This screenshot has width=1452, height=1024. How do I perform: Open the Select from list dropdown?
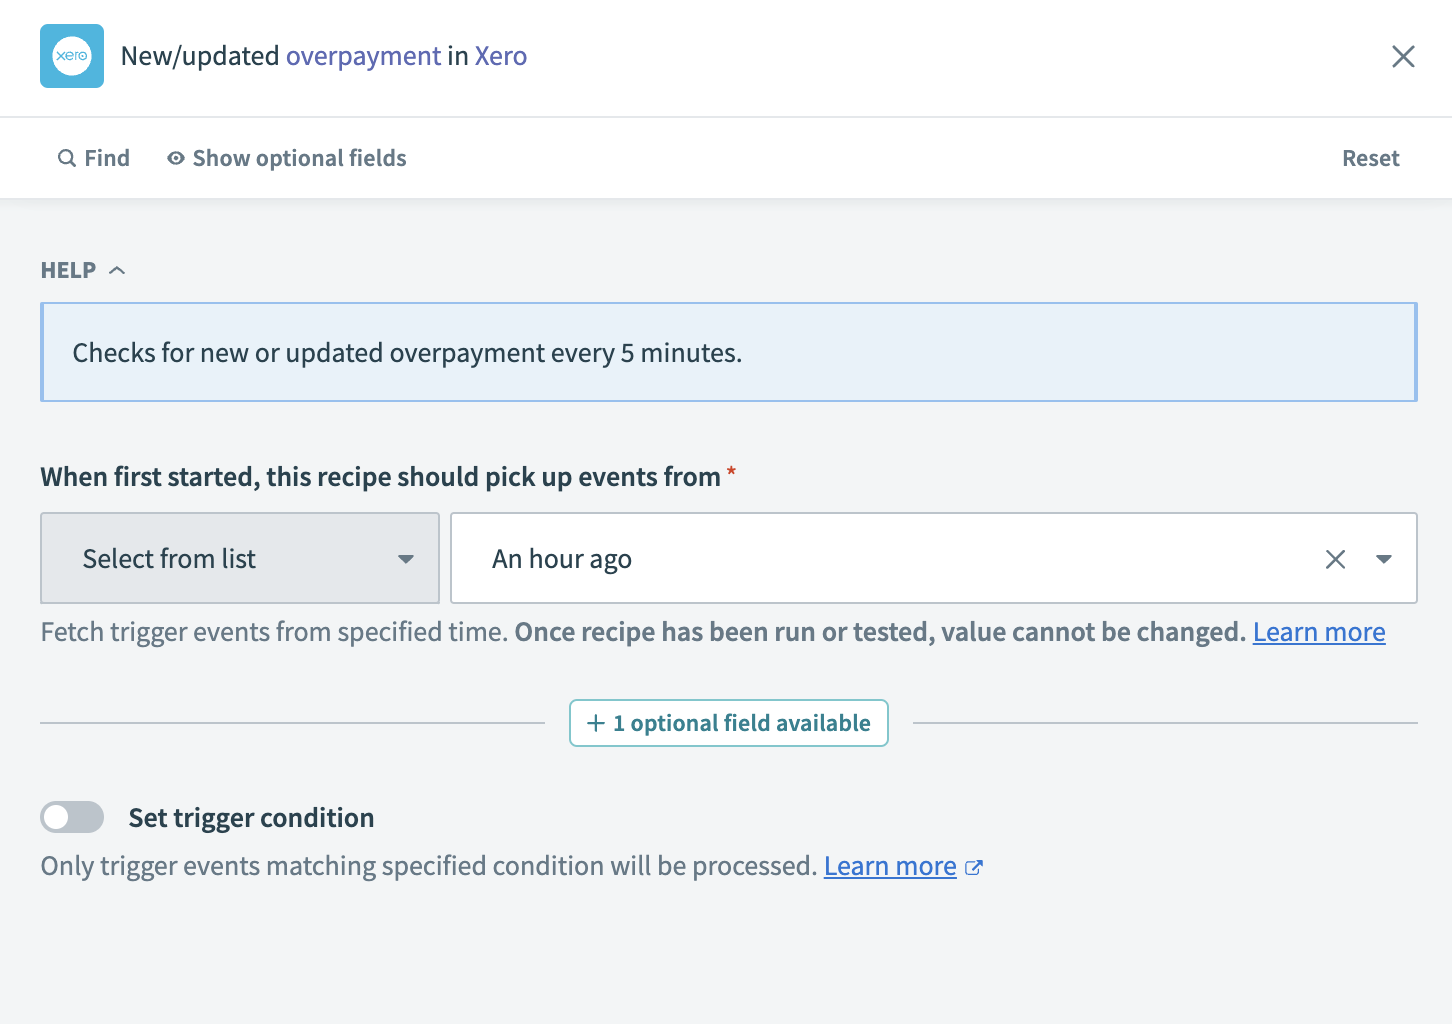point(239,558)
